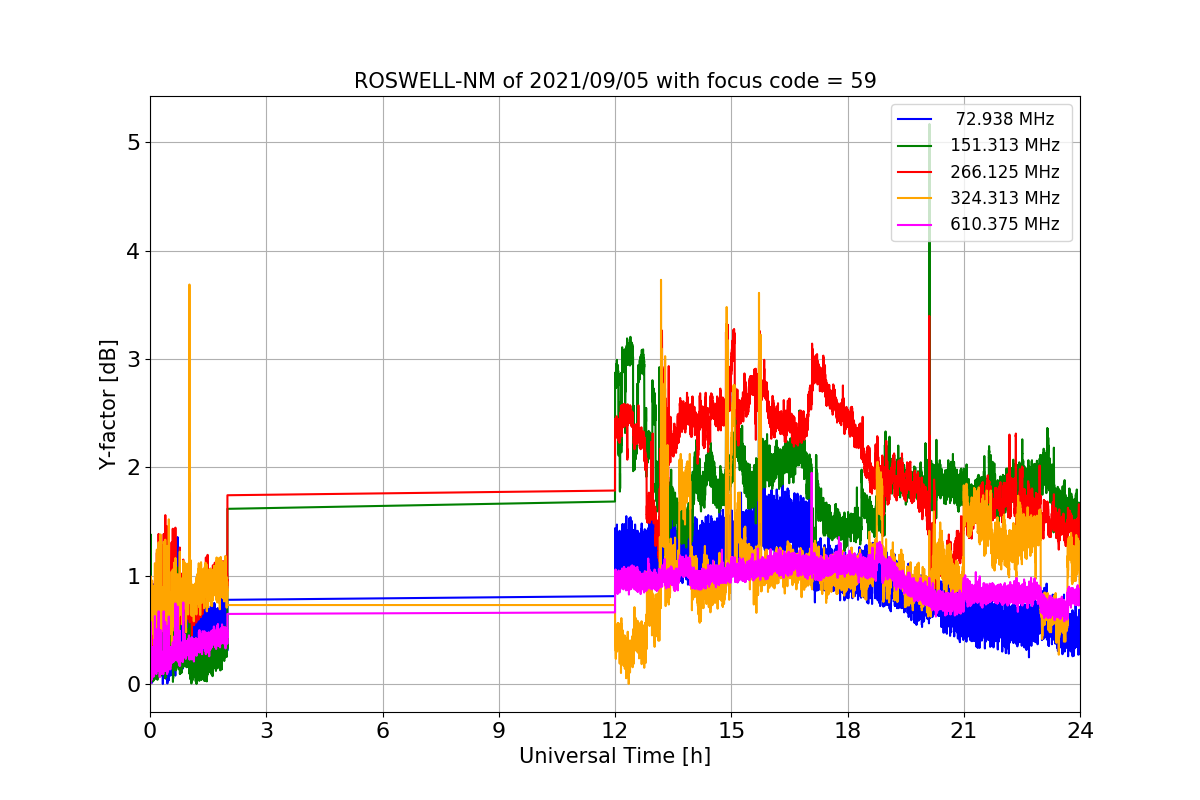Select the 266.125 MHz legend label

[1005, 172]
